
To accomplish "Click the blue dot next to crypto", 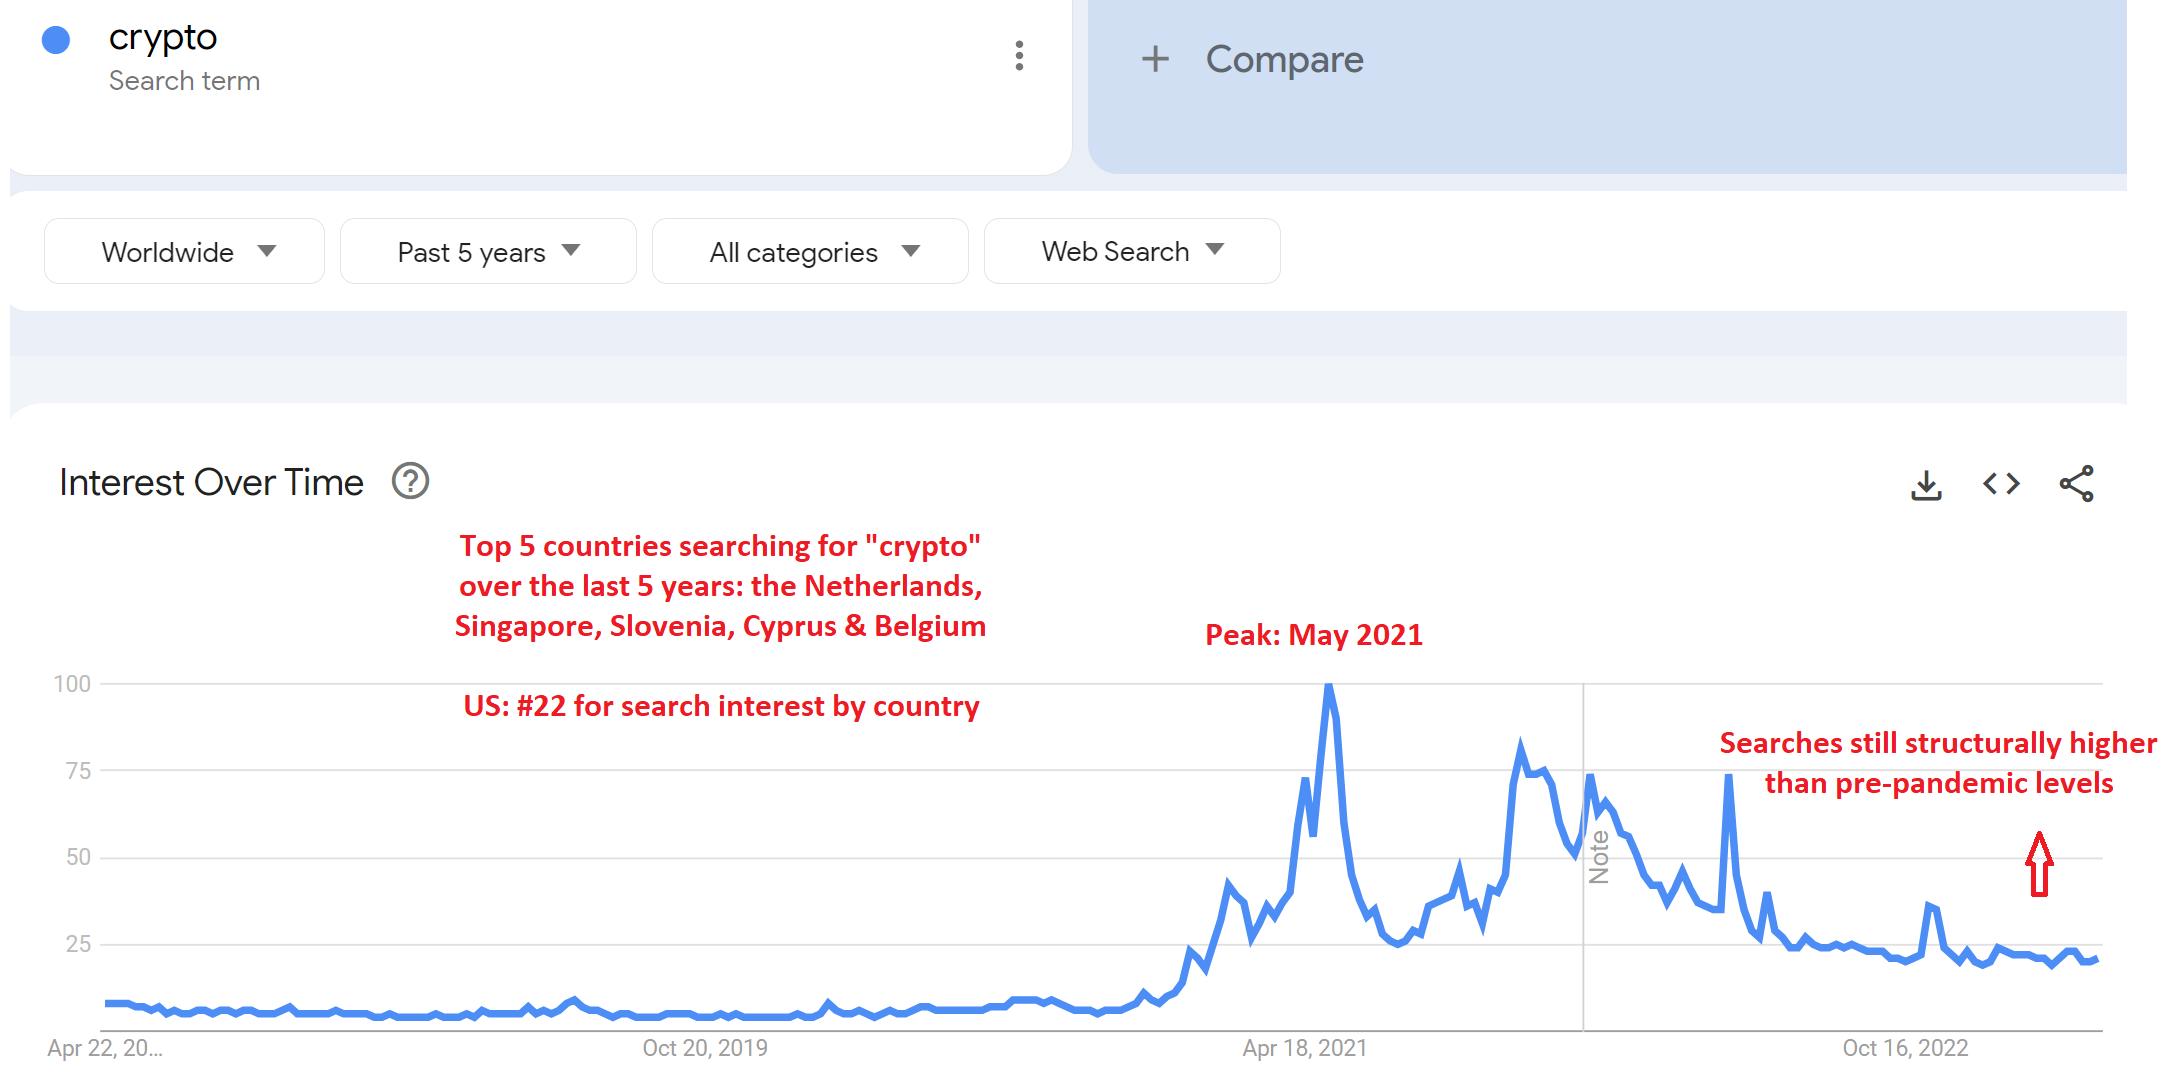I will pyautogui.click(x=56, y=40).
